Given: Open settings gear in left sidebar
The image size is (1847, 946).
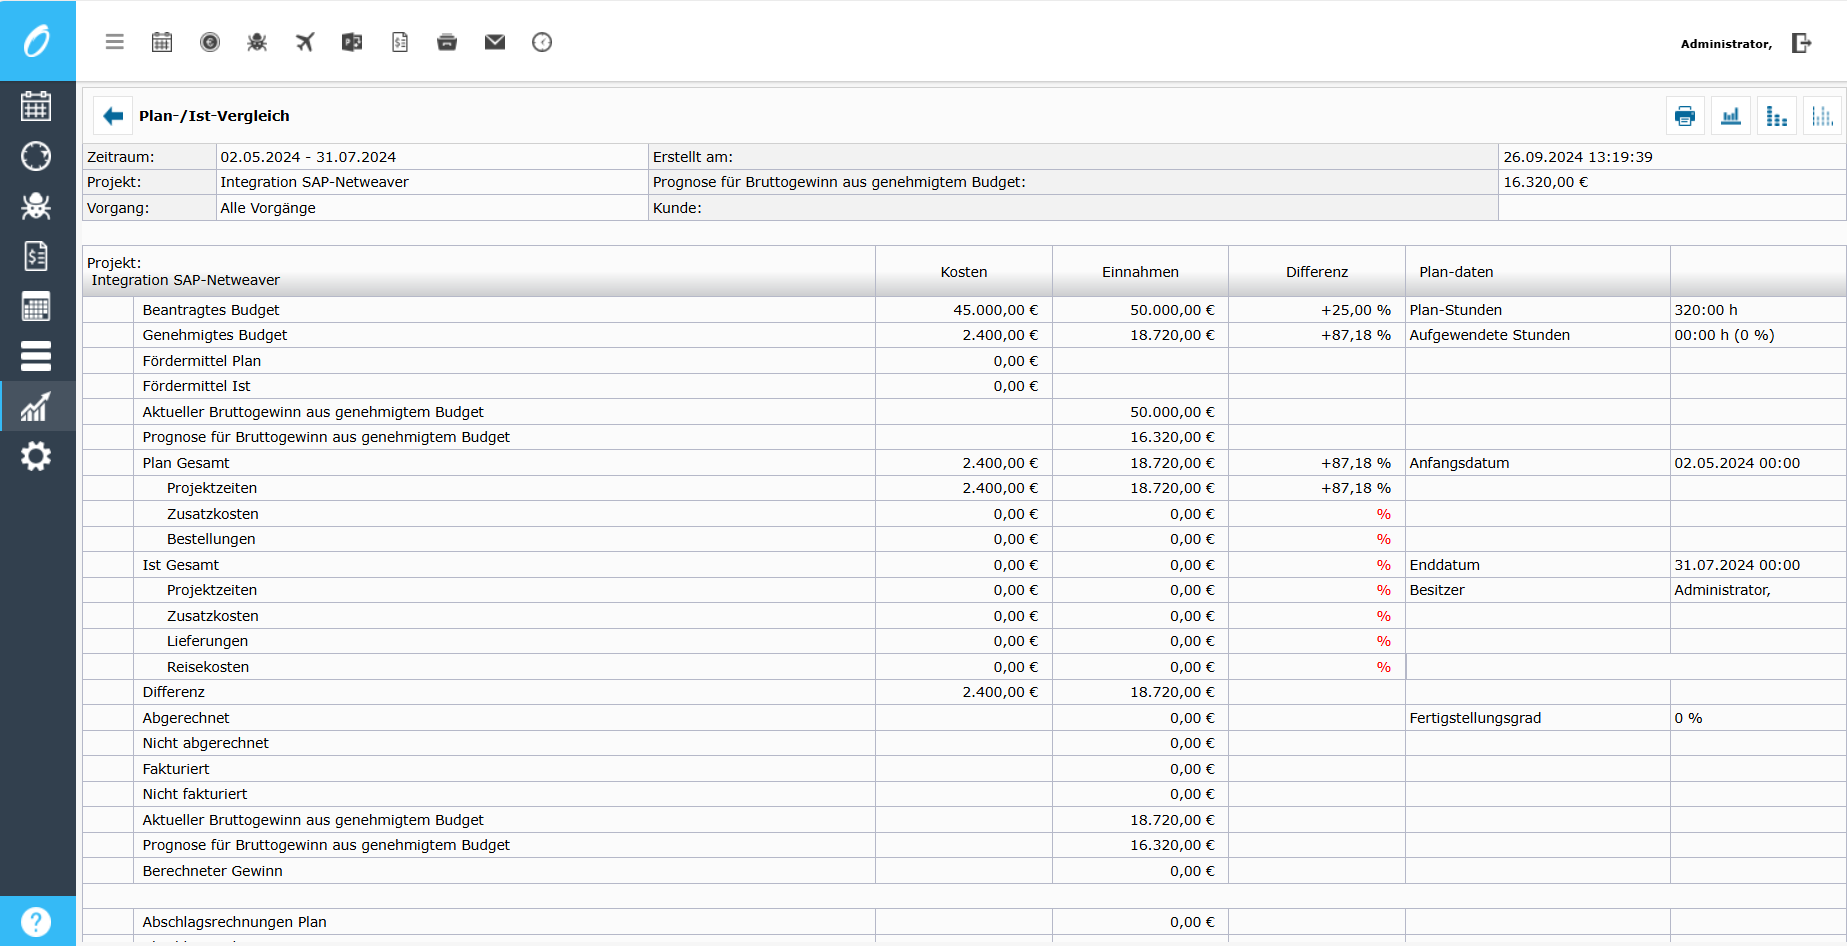Looking at the screenshot, I should pos(36,457).
